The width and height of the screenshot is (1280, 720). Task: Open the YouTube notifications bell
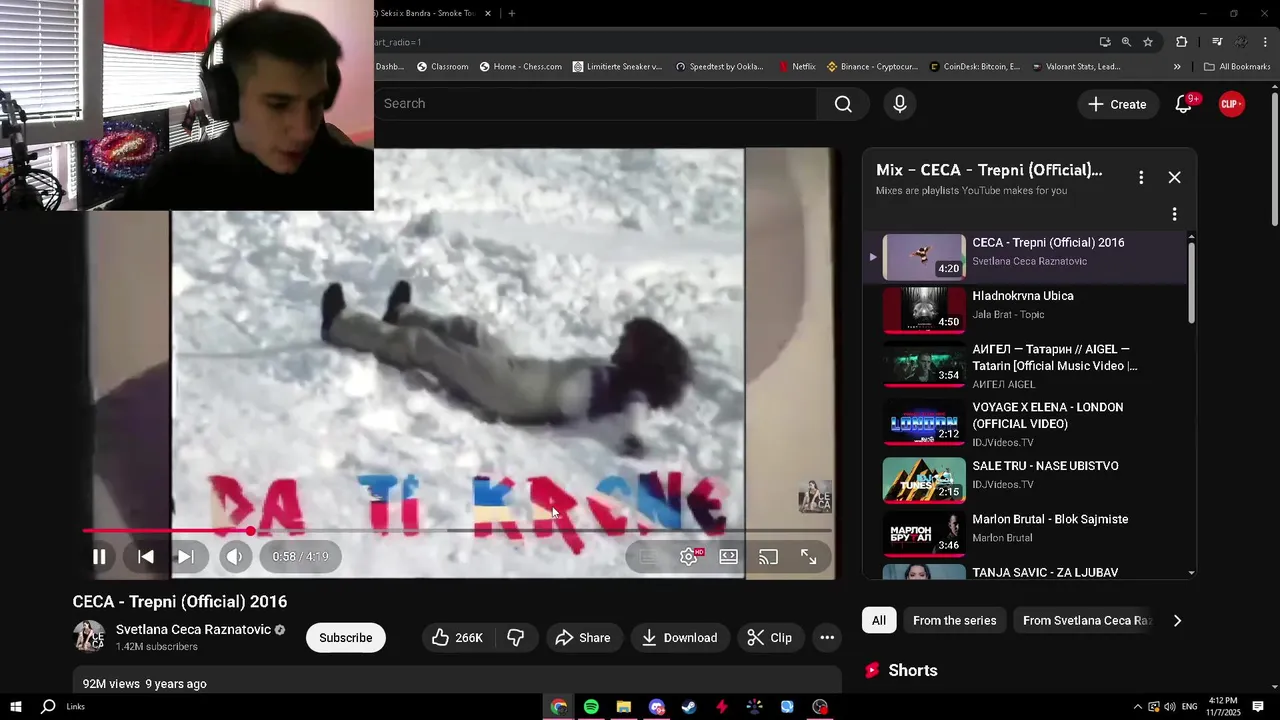[x=1184, y=104]
